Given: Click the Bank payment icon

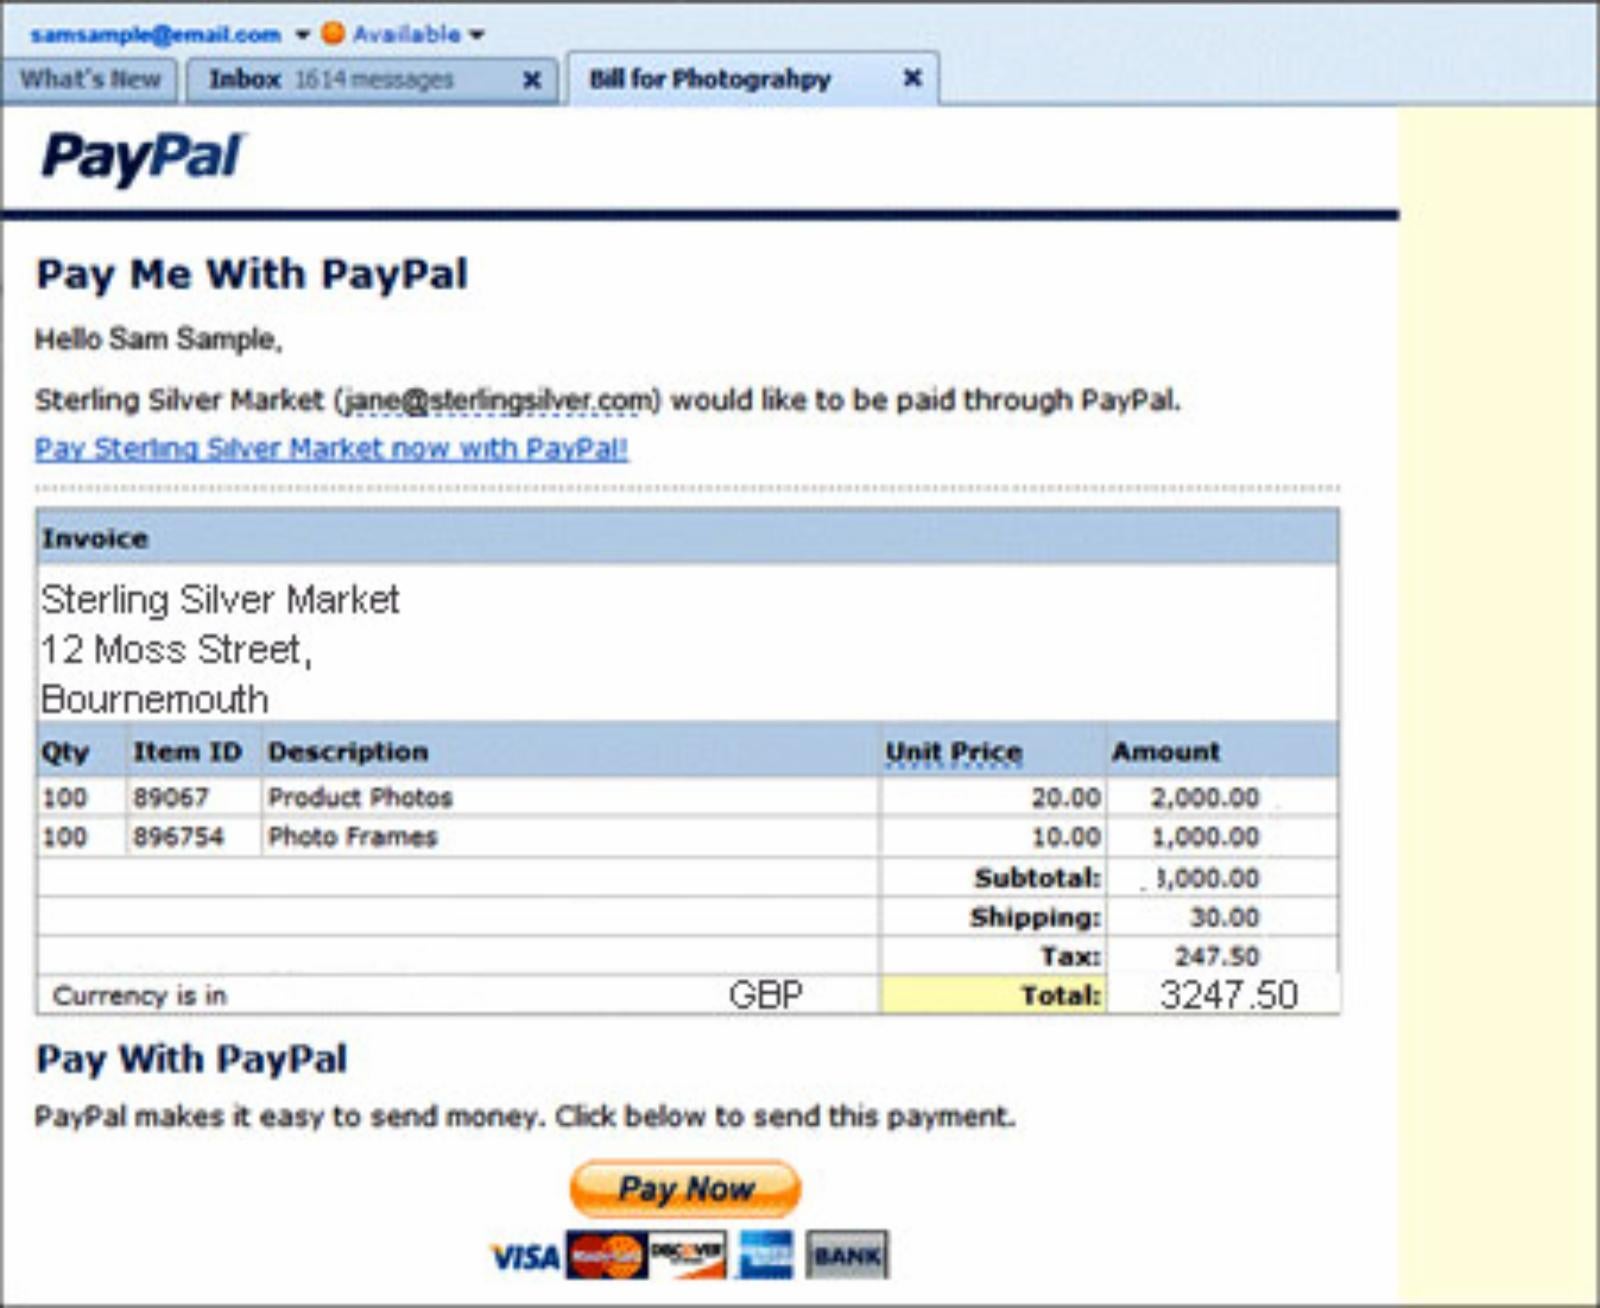Looking at the screenshot, I should pyautogui.click(x=846, y=1255).
